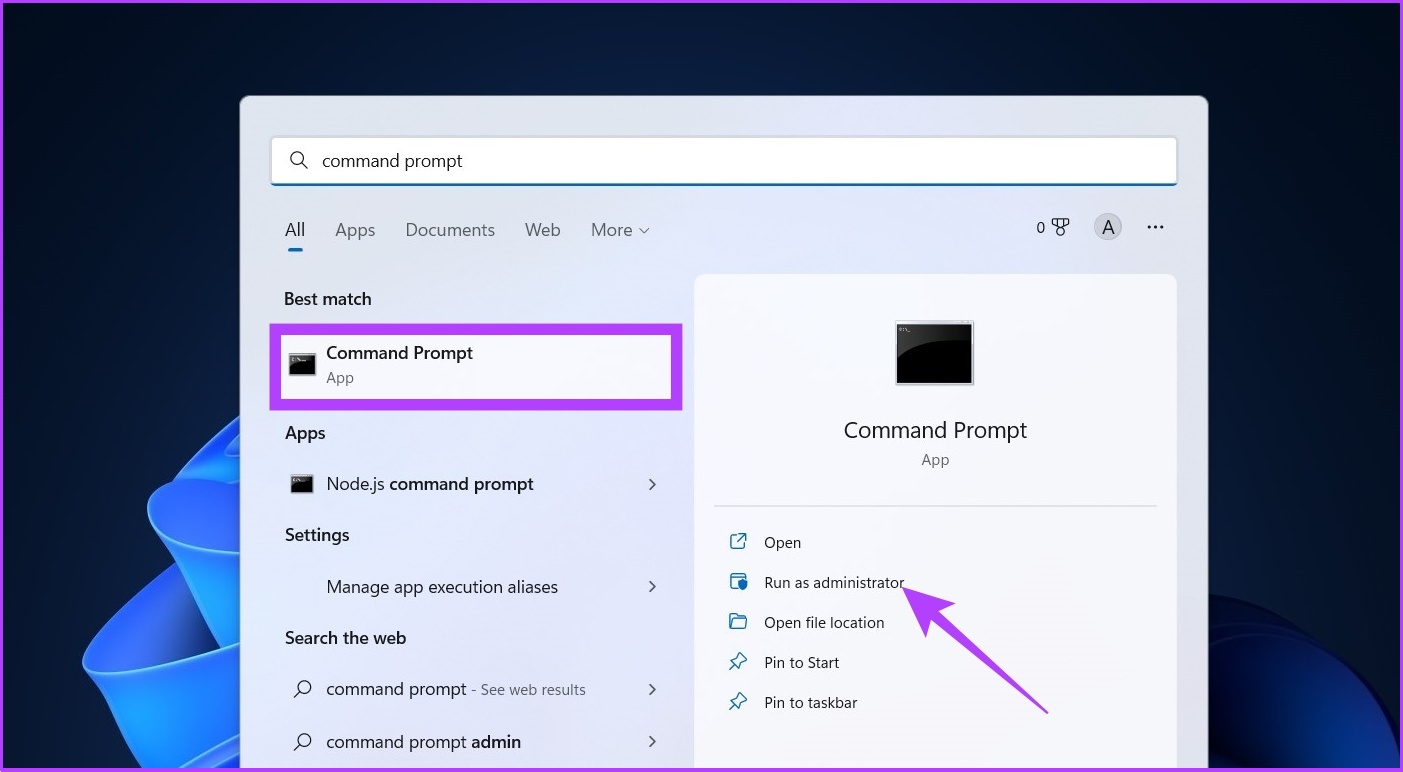
Task: Click the 'command prompt admin' suggestion text
Action: [x=423, y=742]
